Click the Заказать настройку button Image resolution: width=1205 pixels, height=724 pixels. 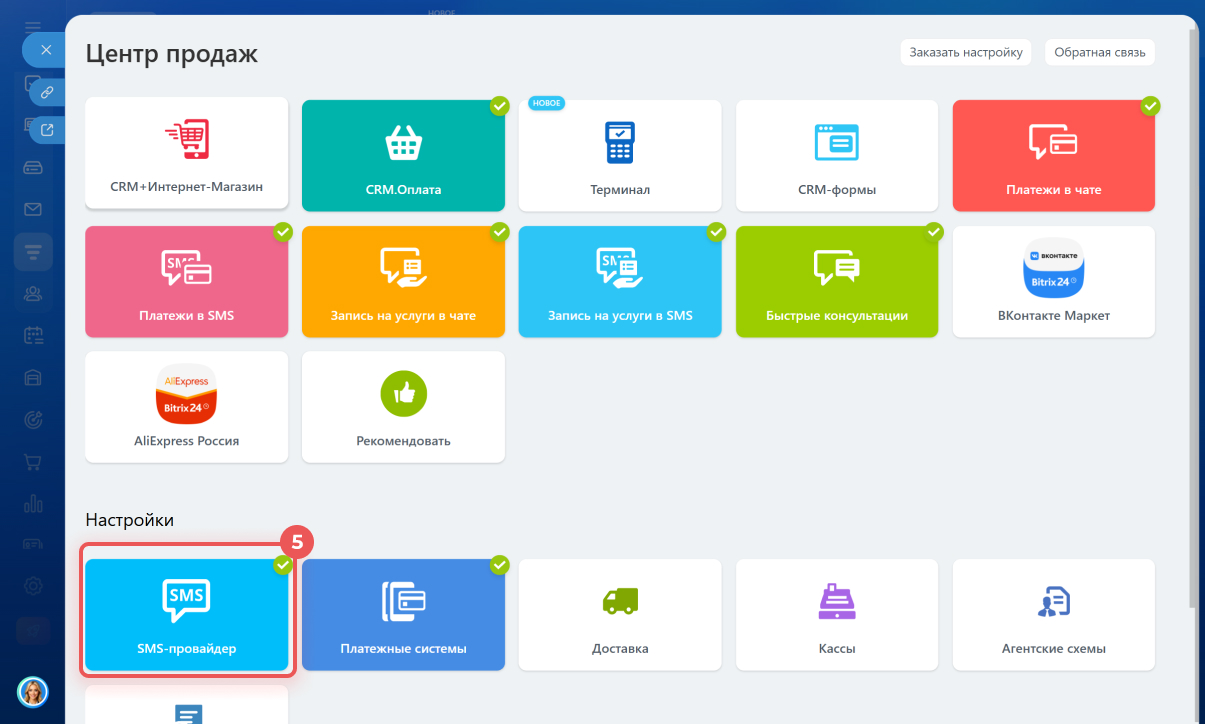[x=965, y=52]
